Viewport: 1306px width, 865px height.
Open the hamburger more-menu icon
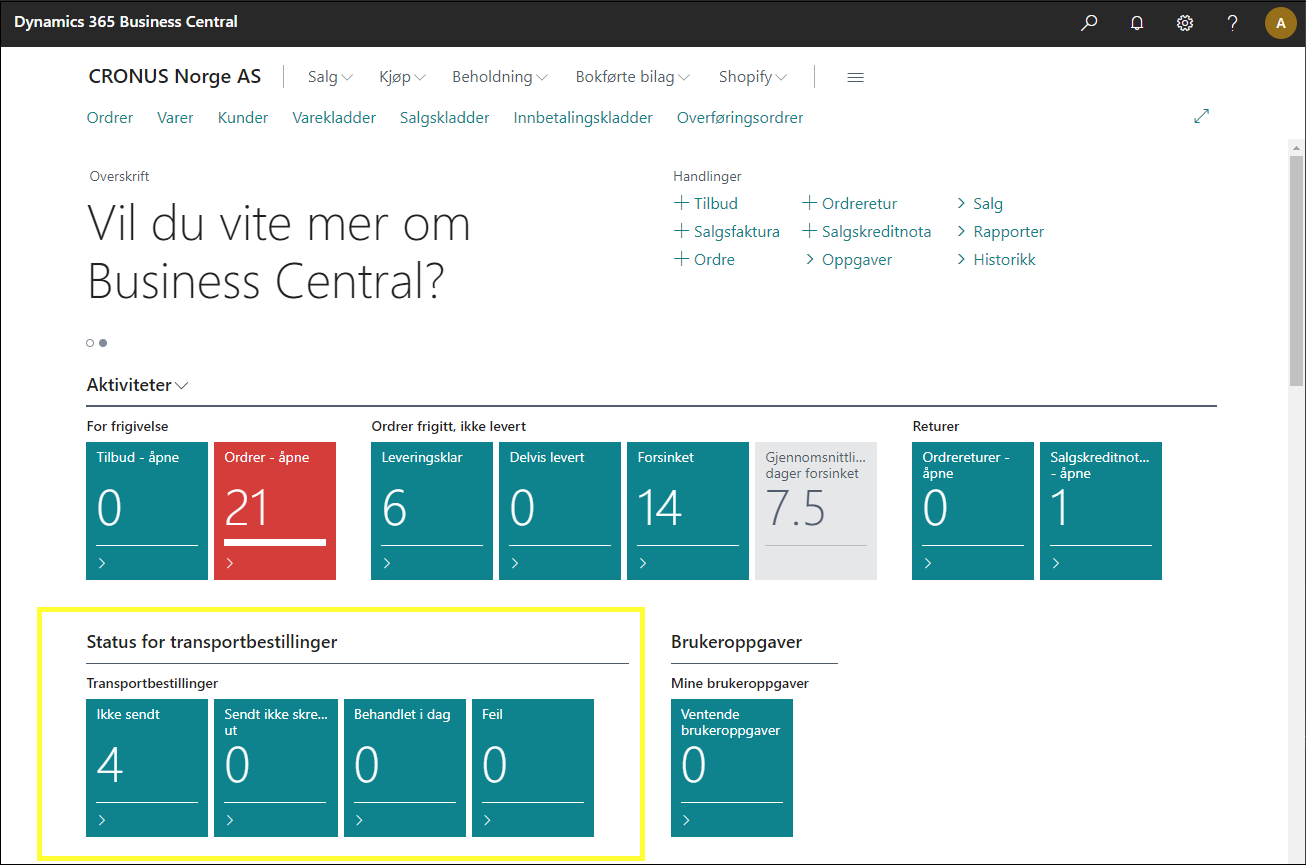point(855,77)
